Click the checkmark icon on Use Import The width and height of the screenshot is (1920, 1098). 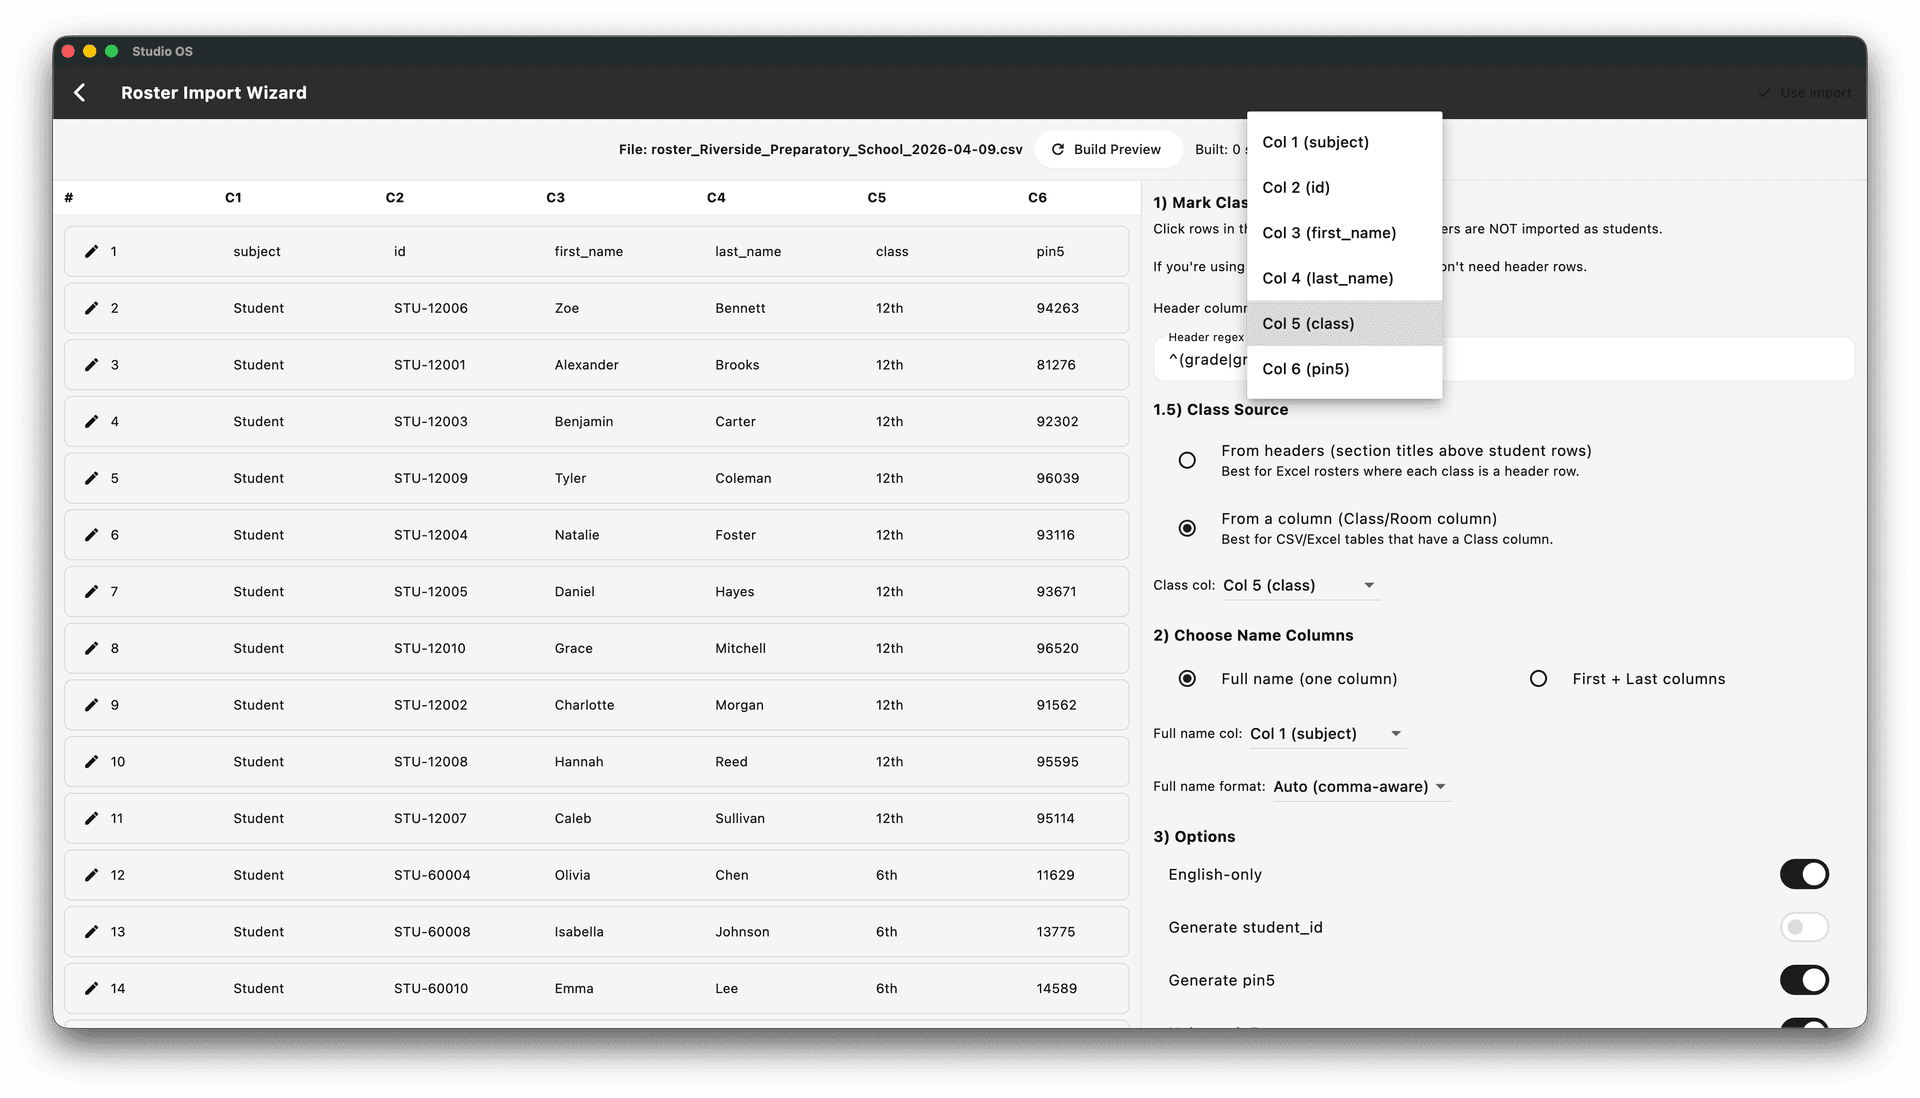click(x=1764, y=92)
